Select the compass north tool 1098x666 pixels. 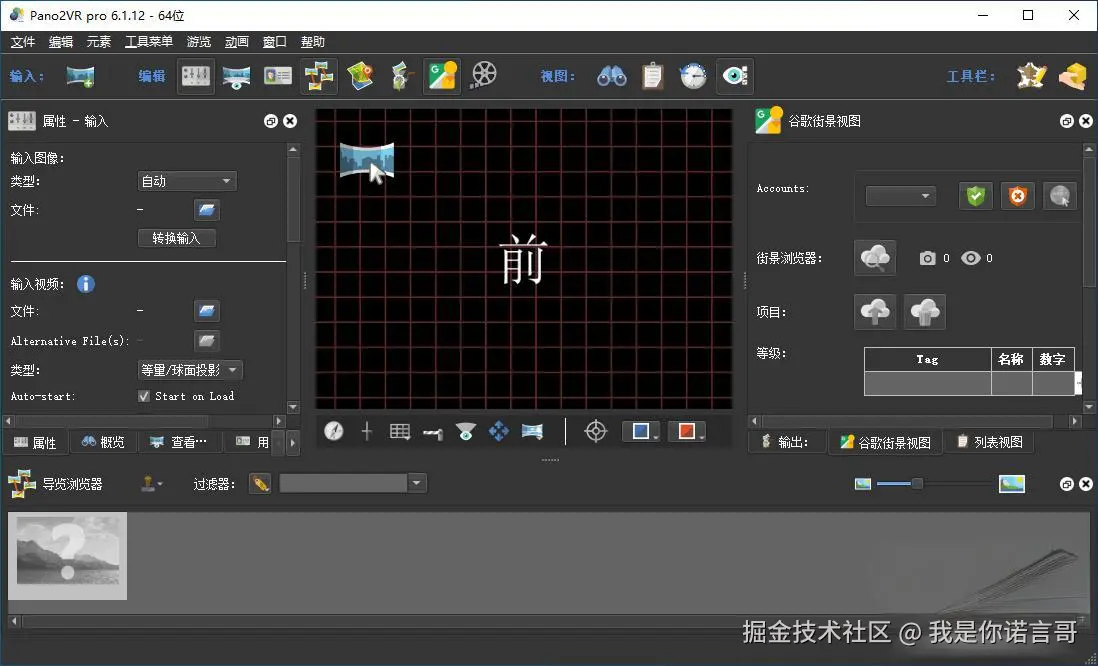334,431
